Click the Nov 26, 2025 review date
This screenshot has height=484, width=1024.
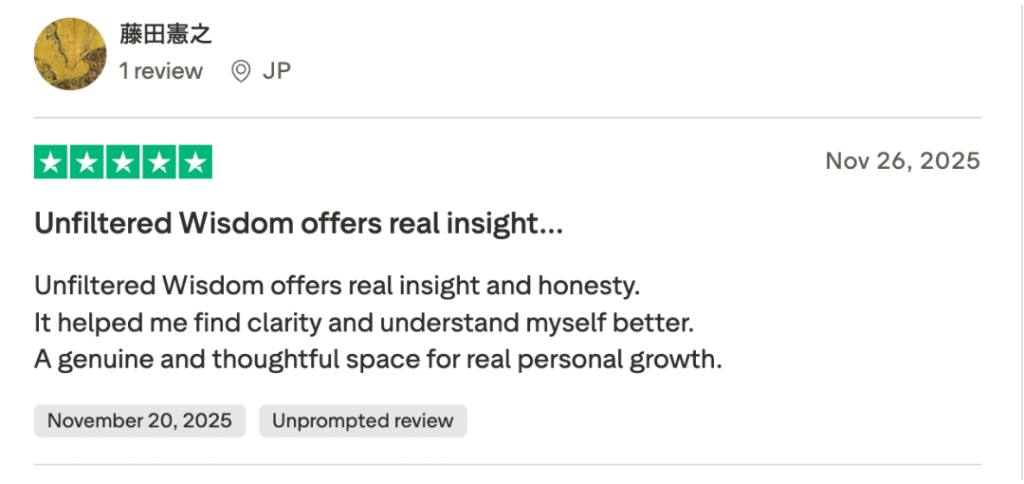(902, 161)
